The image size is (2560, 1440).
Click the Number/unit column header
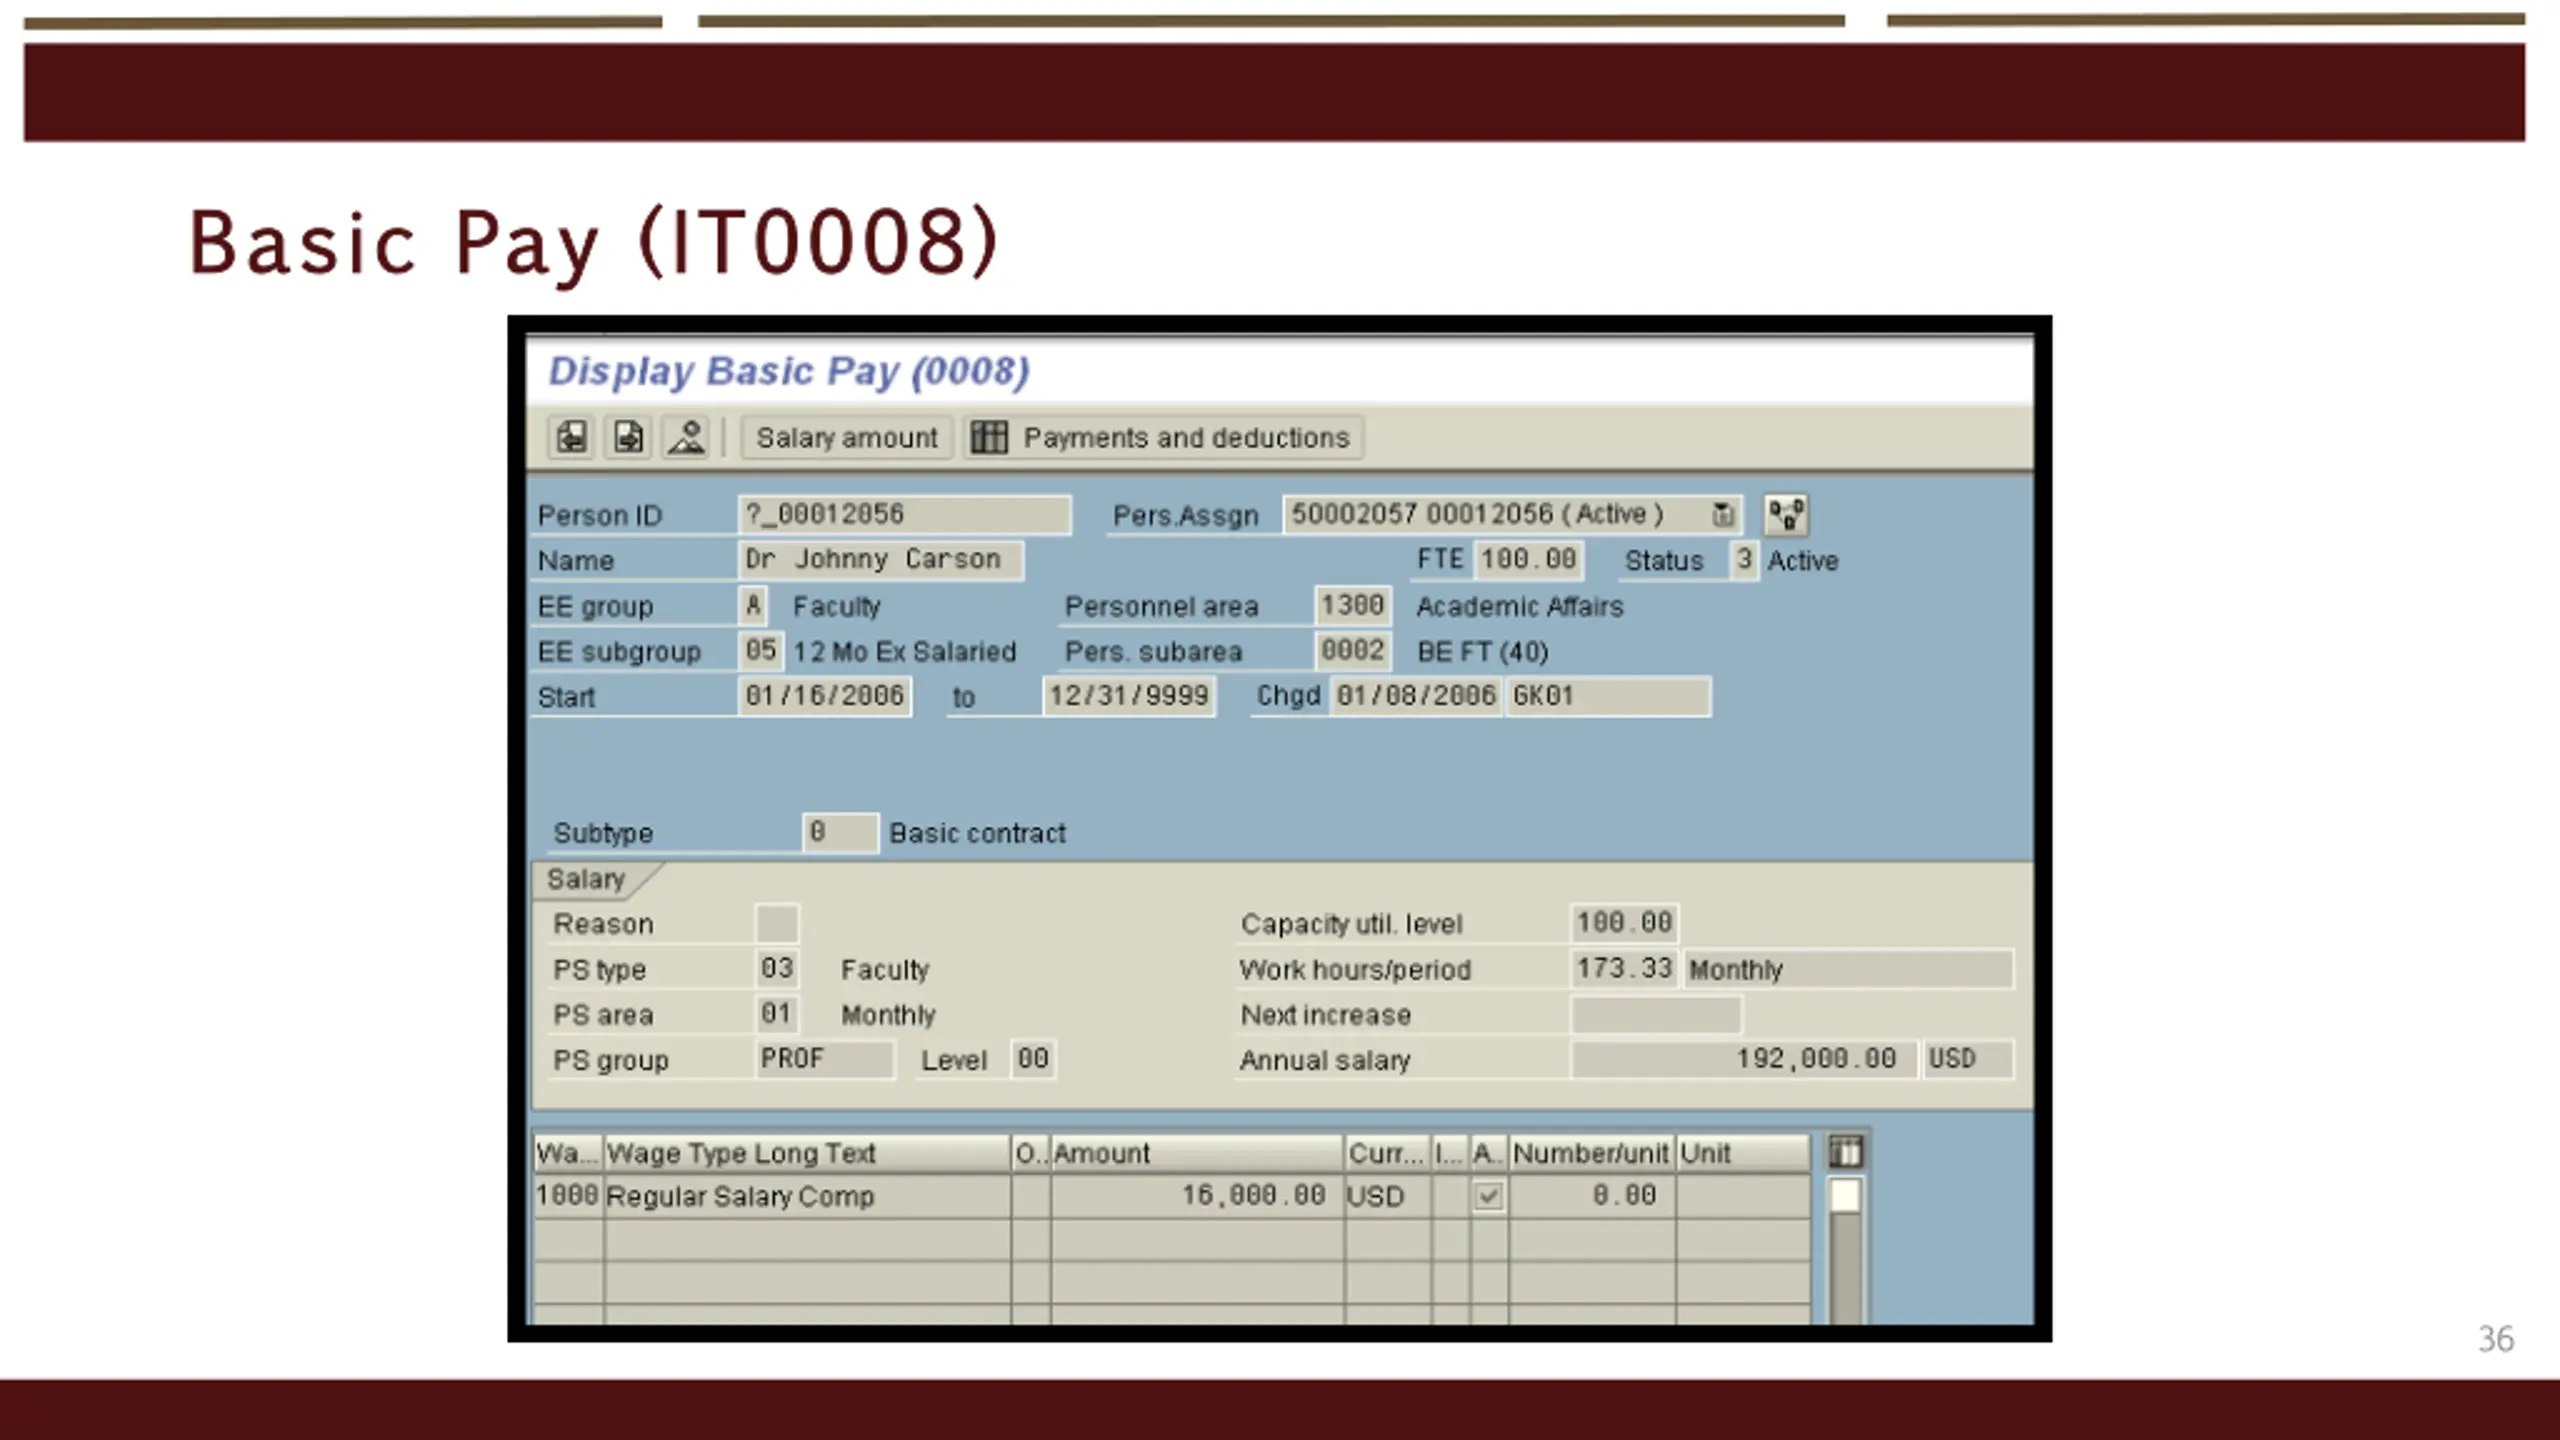click(1591, 1153)
